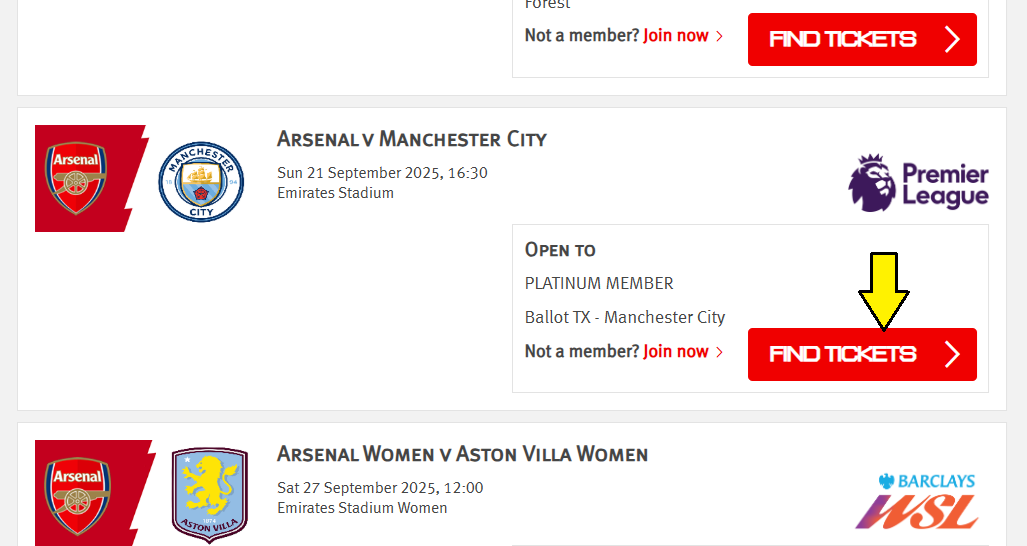1027x546 pixels.
Task: Click the Sun 21 September 2025, 16:30 date
Action: pos(382,173)
